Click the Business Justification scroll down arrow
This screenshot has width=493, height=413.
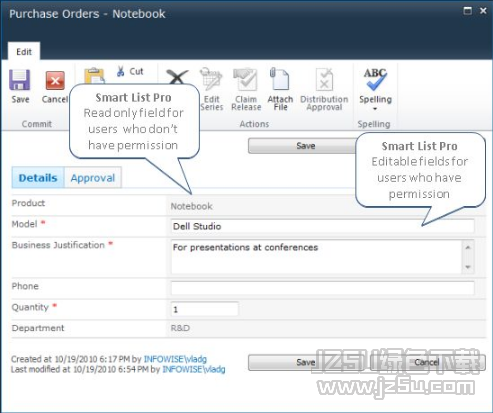click(x=468, y=267)
